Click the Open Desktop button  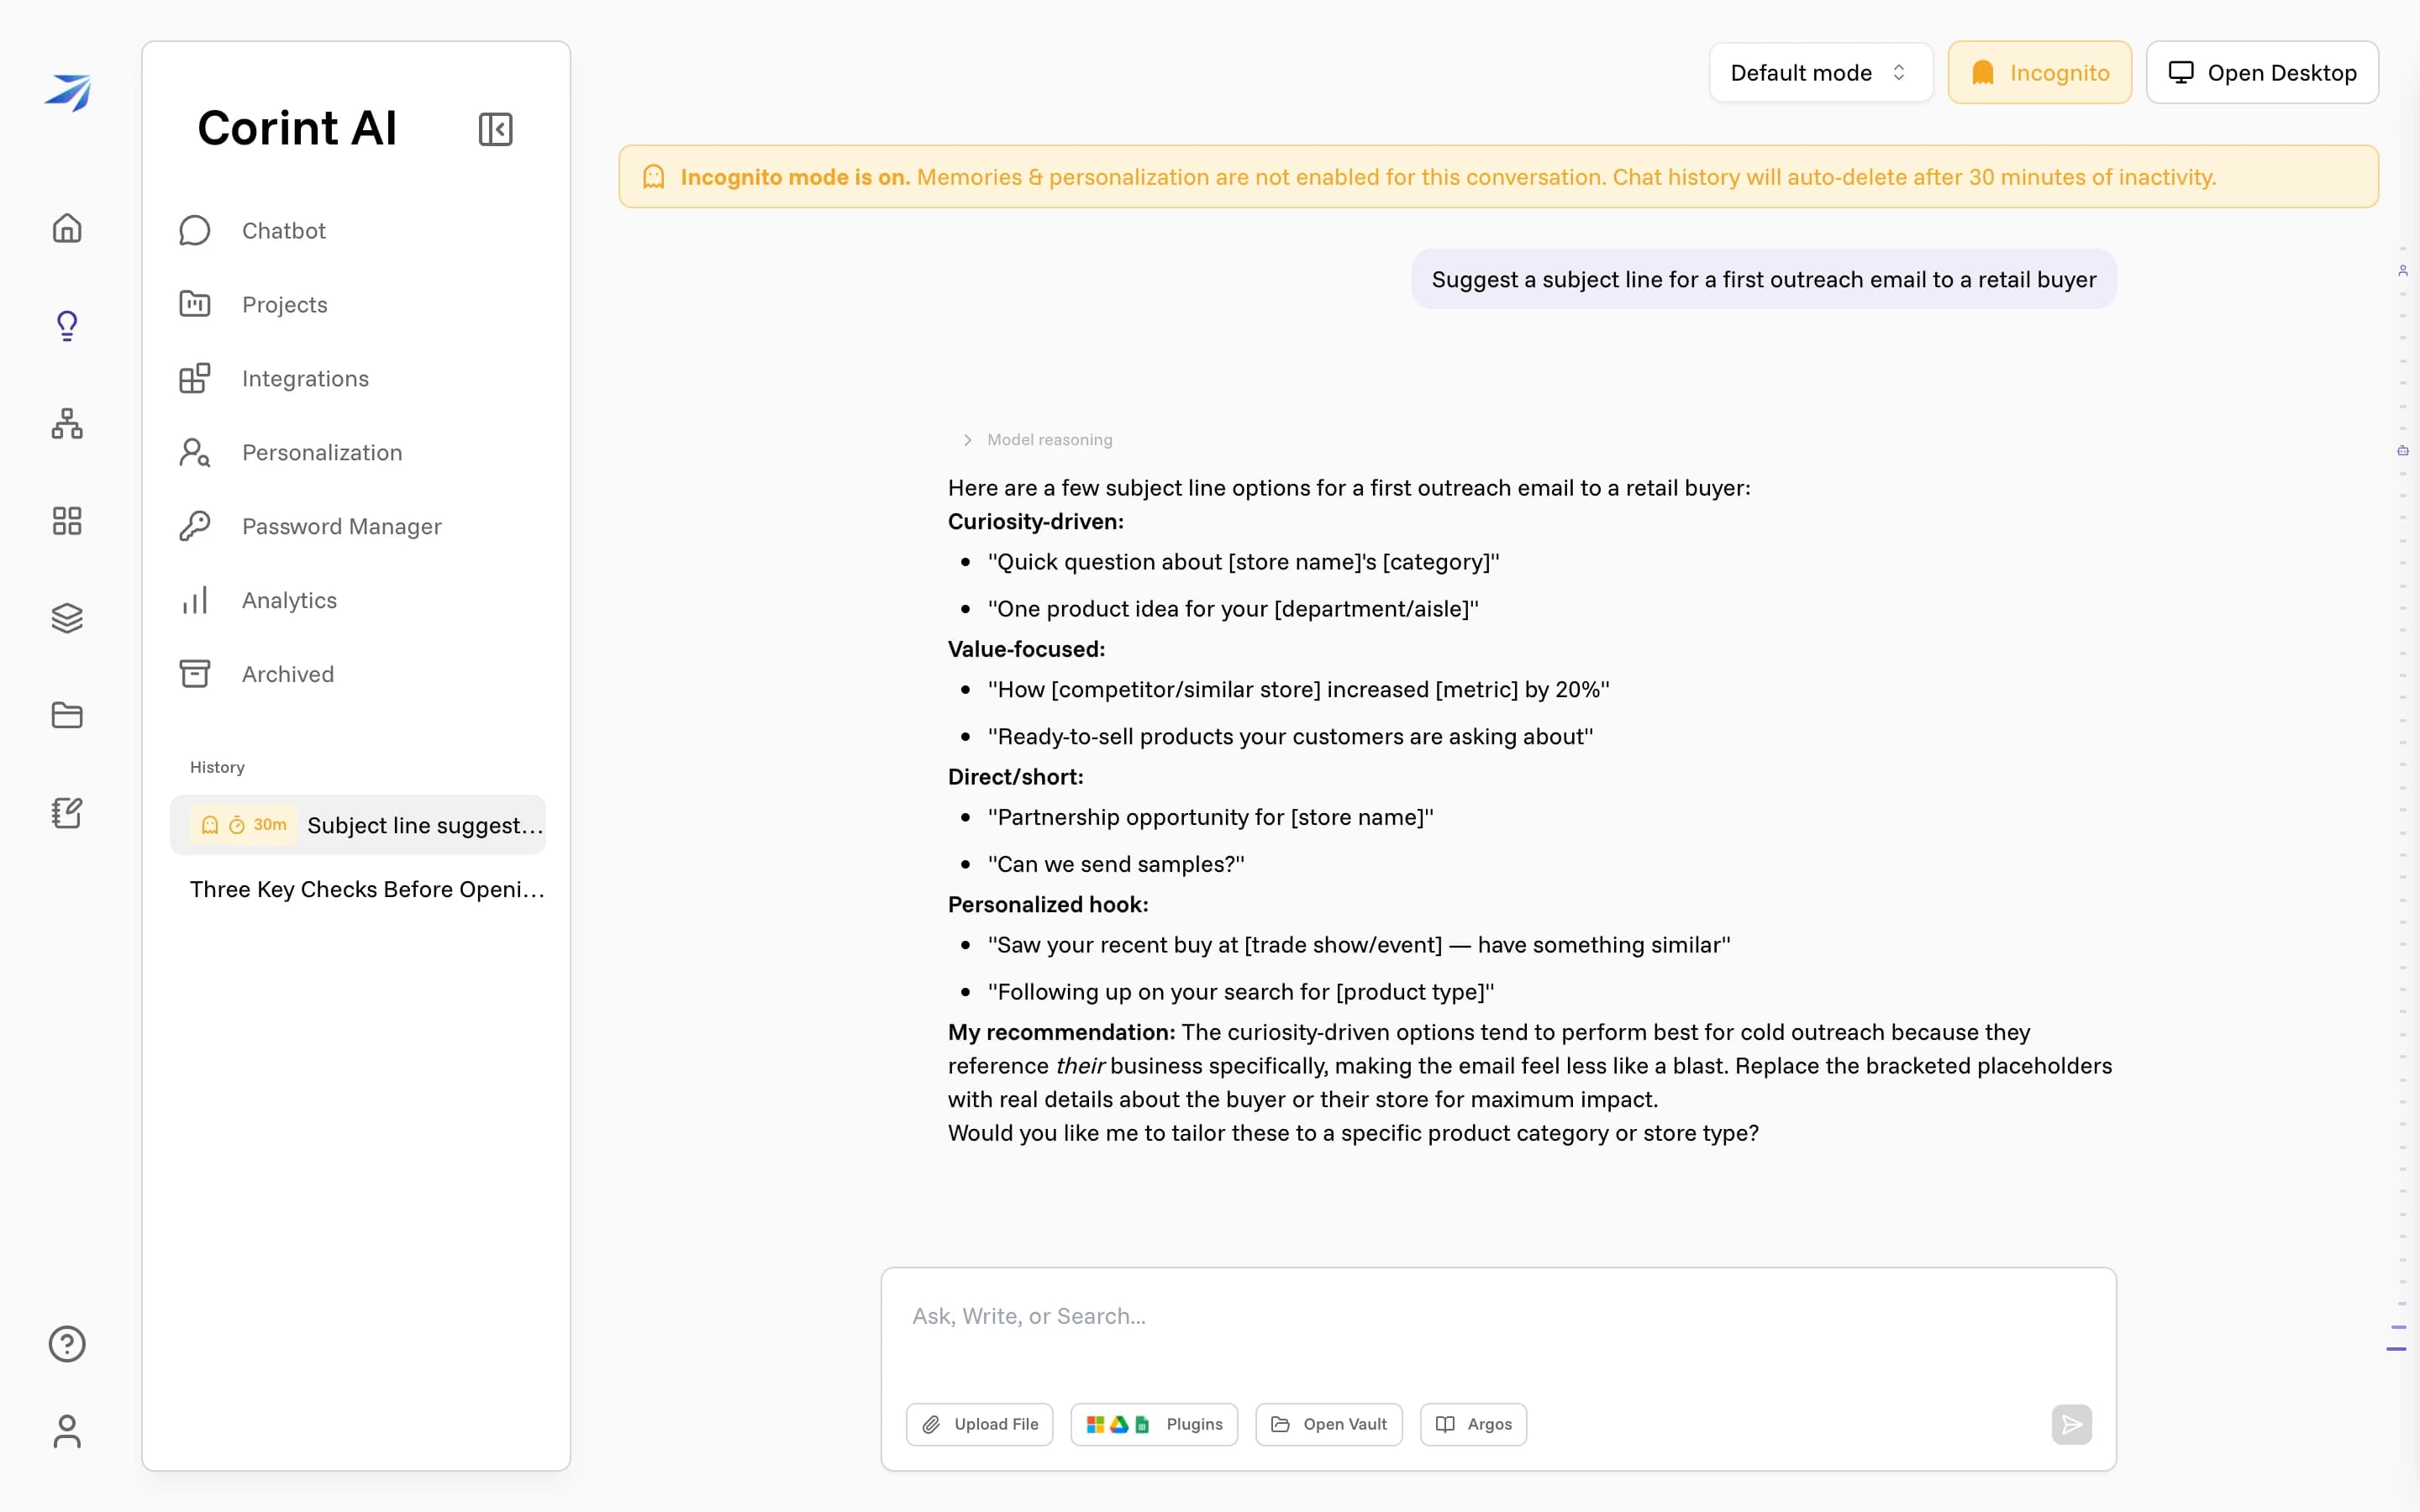click(x=2262, y=72)
